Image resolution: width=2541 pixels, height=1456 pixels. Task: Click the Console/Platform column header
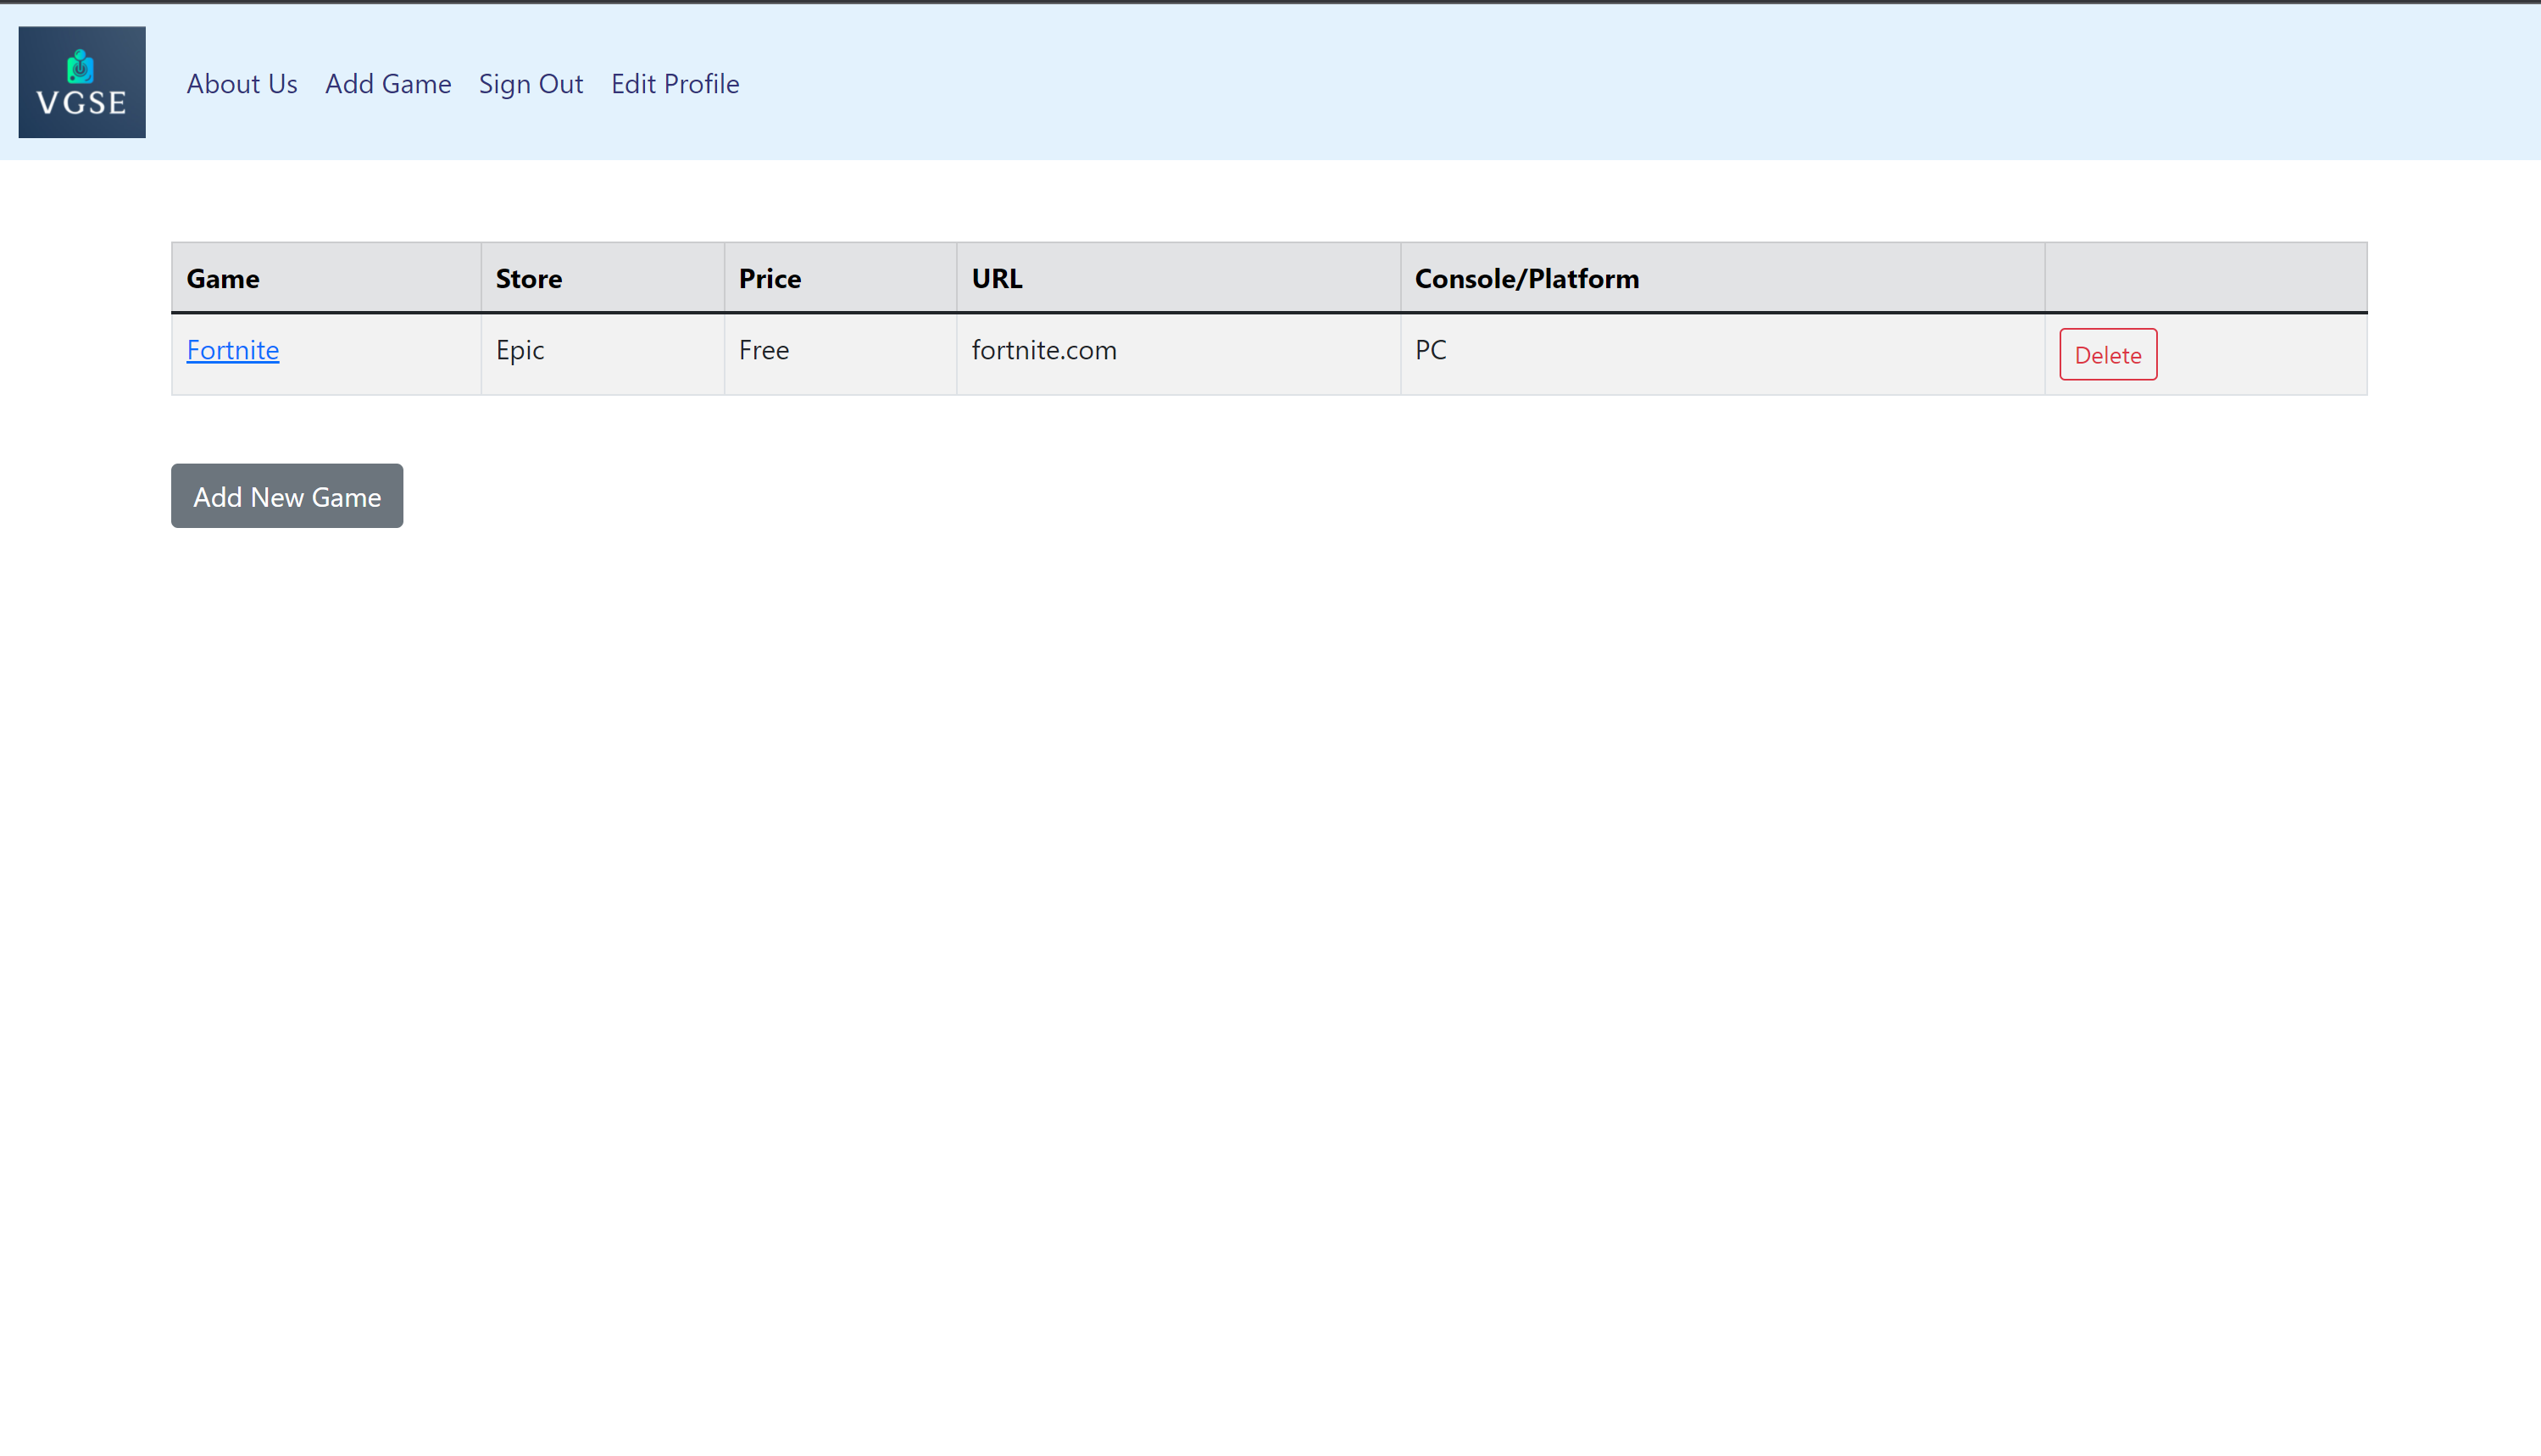[1723, 278]
